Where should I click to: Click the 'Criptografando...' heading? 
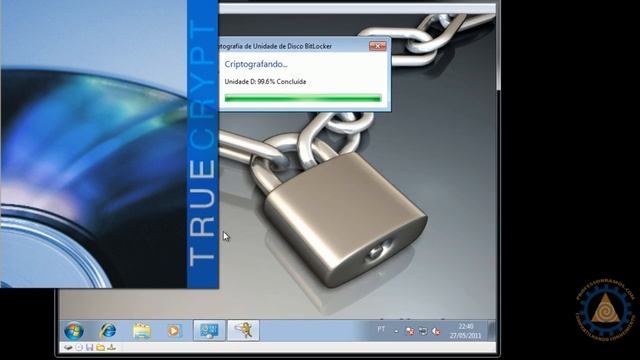point(256,64)
